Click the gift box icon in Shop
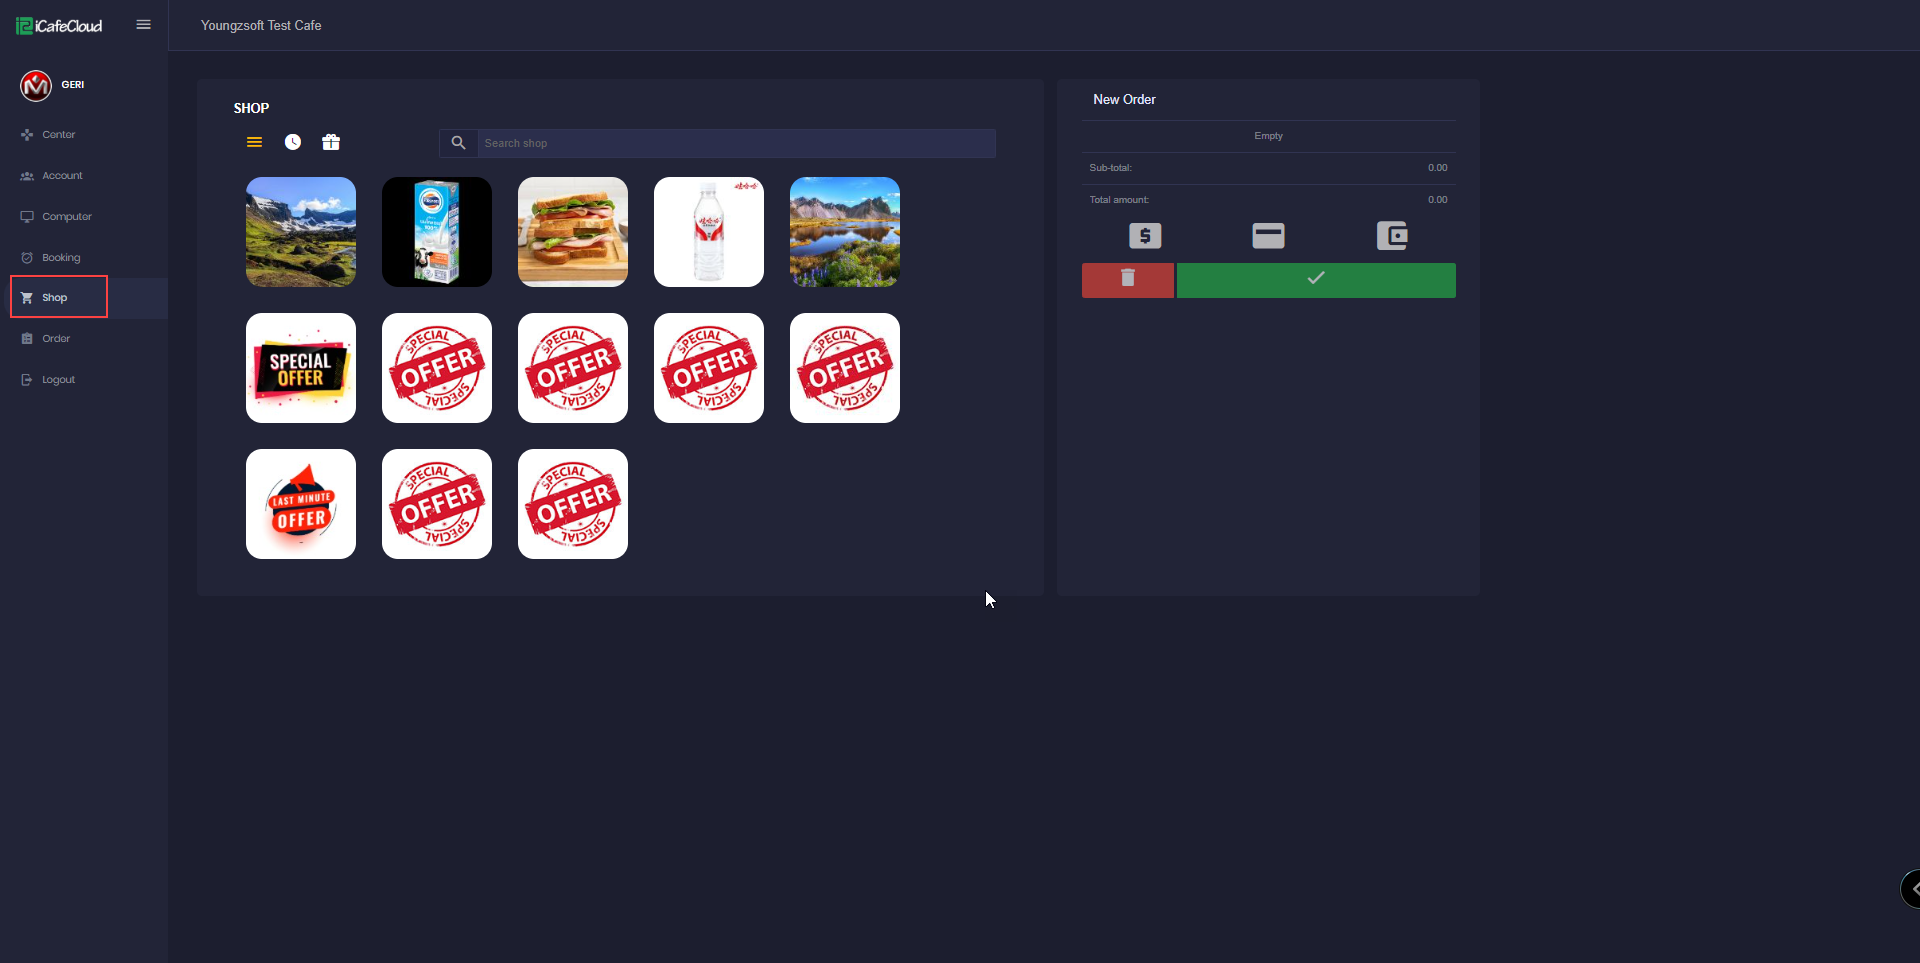Viewport: 1920px width, 963px height. tap(331, 142)
